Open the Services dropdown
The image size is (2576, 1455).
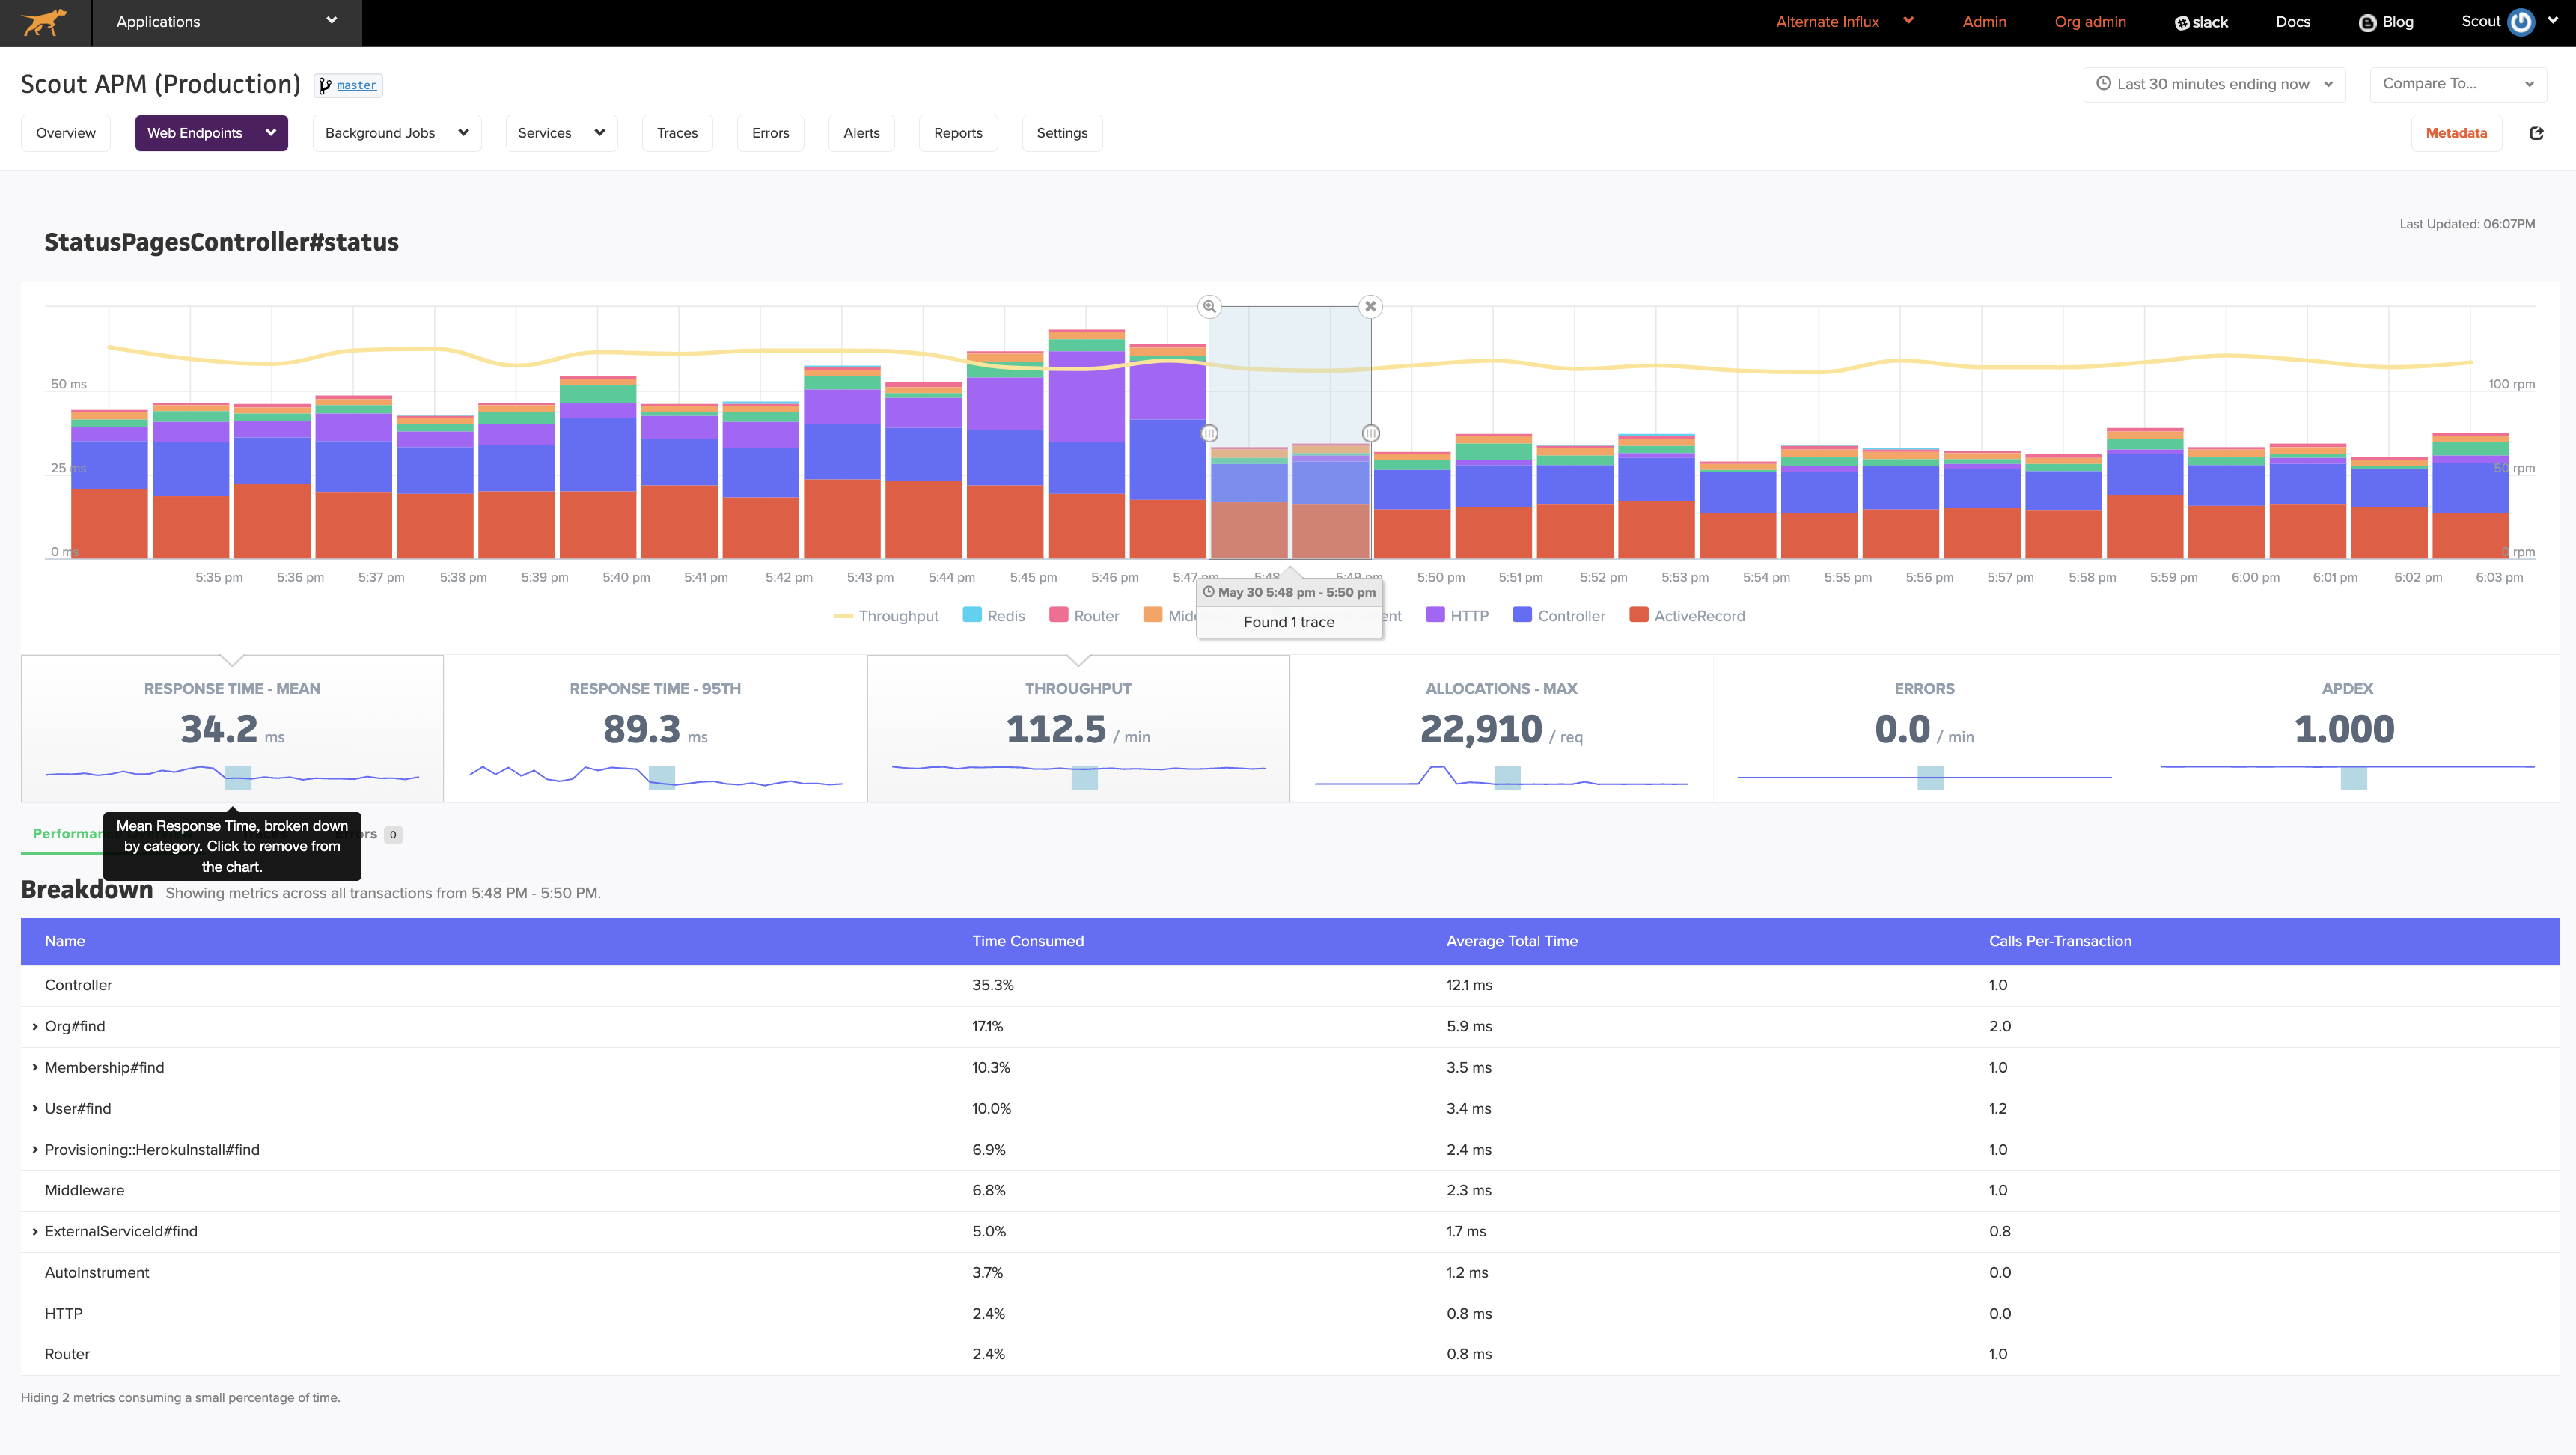(561, 133)
